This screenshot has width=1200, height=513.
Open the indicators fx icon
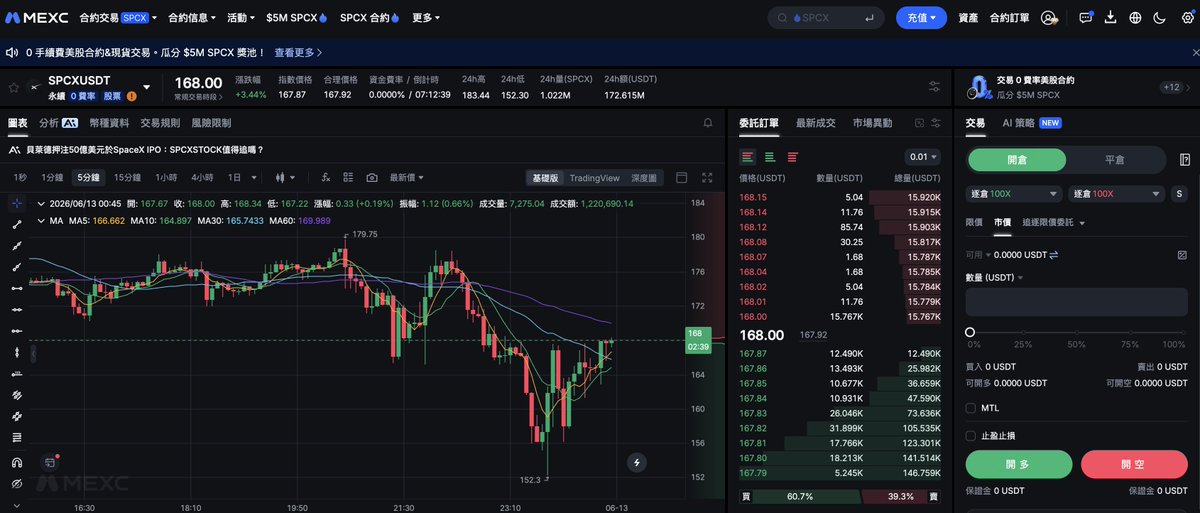(x=325, y=177)
